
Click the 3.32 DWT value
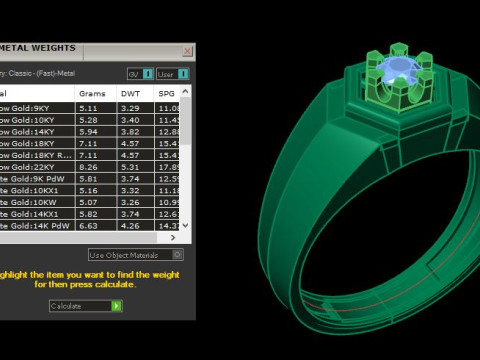pyautogui.click(x=130, y=190)
